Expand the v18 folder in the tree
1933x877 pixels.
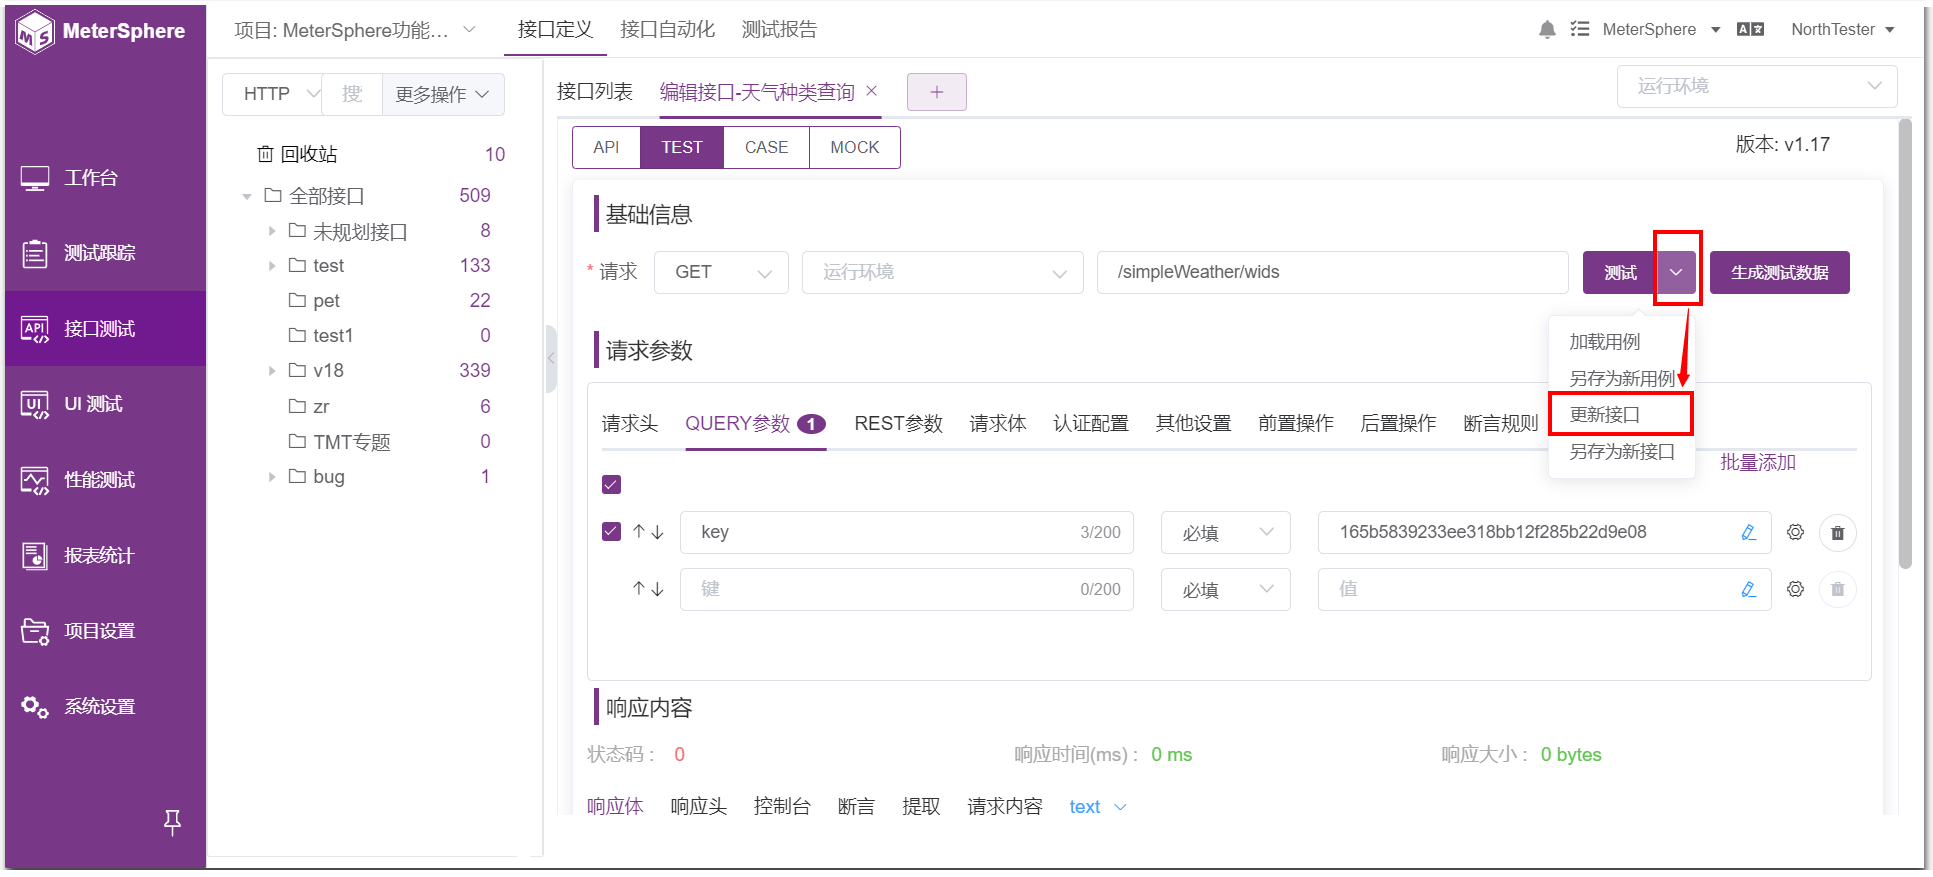click(272, 371)
